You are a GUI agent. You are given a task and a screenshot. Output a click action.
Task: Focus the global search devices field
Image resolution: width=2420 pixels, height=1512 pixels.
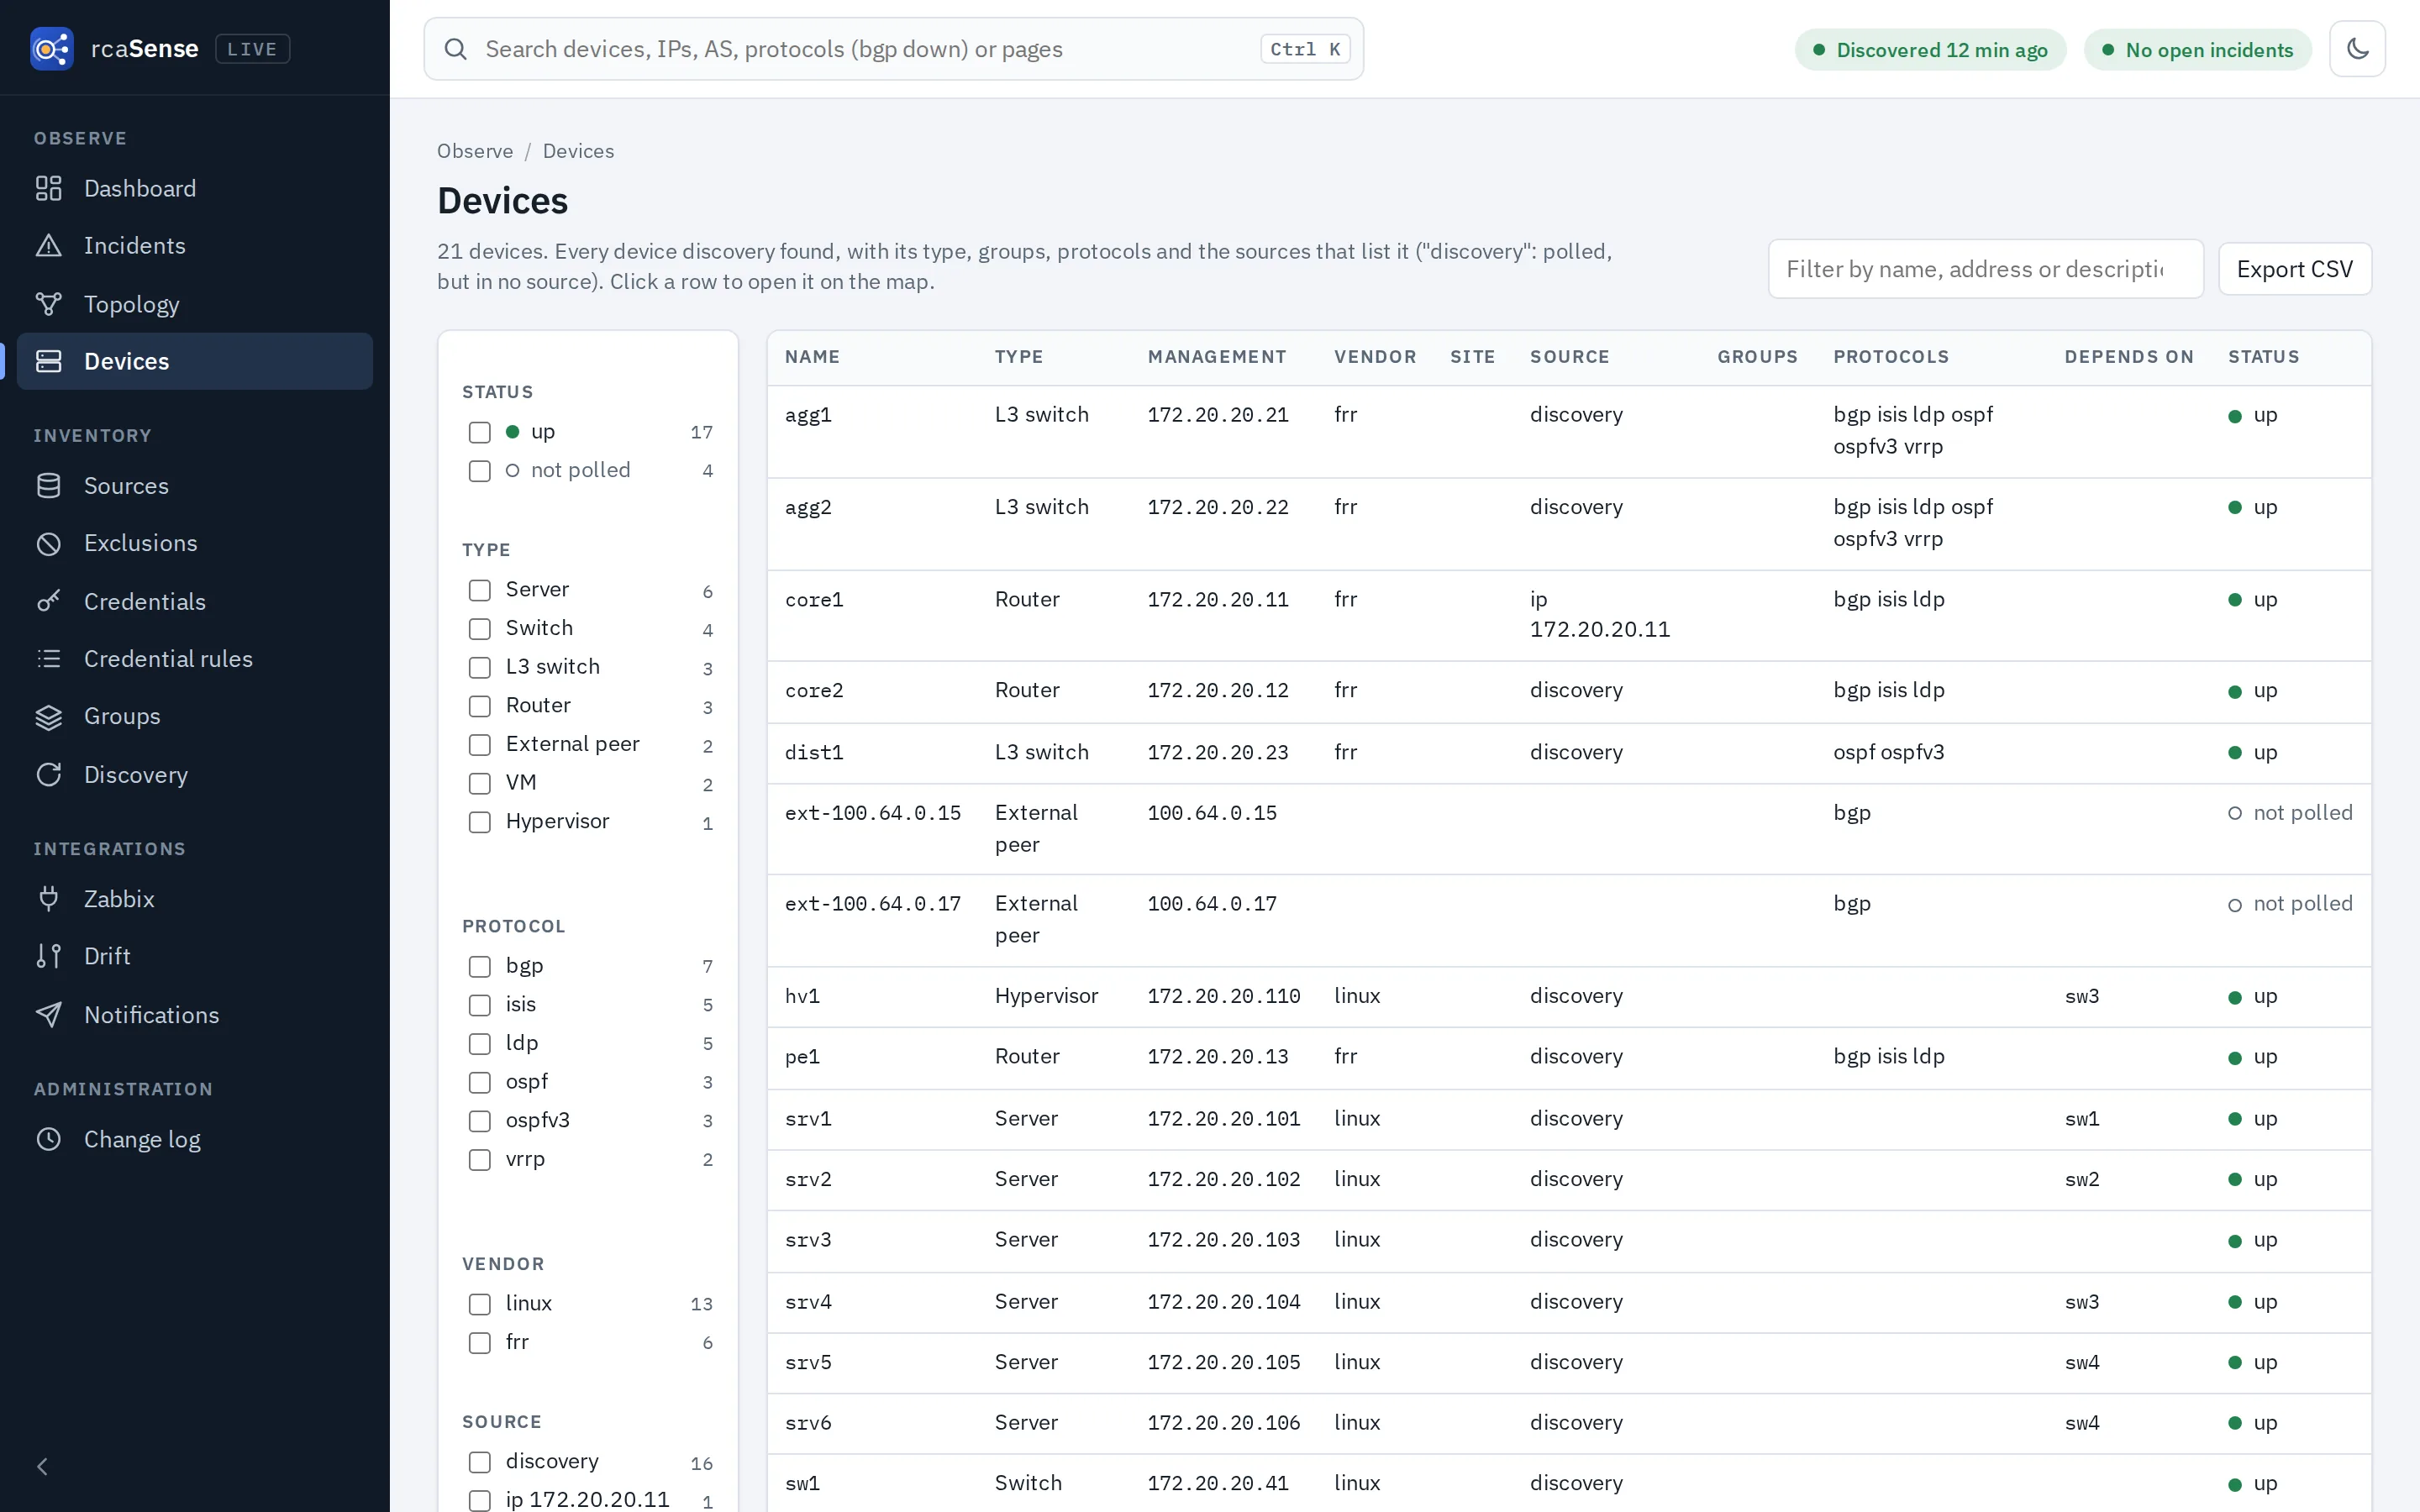893,49
